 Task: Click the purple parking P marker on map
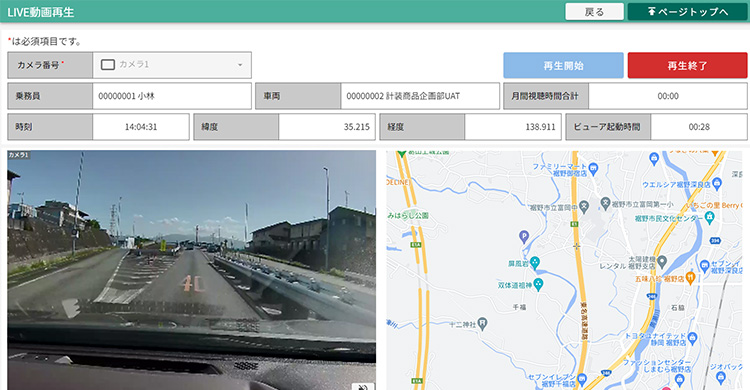click(x=524, y=235)
